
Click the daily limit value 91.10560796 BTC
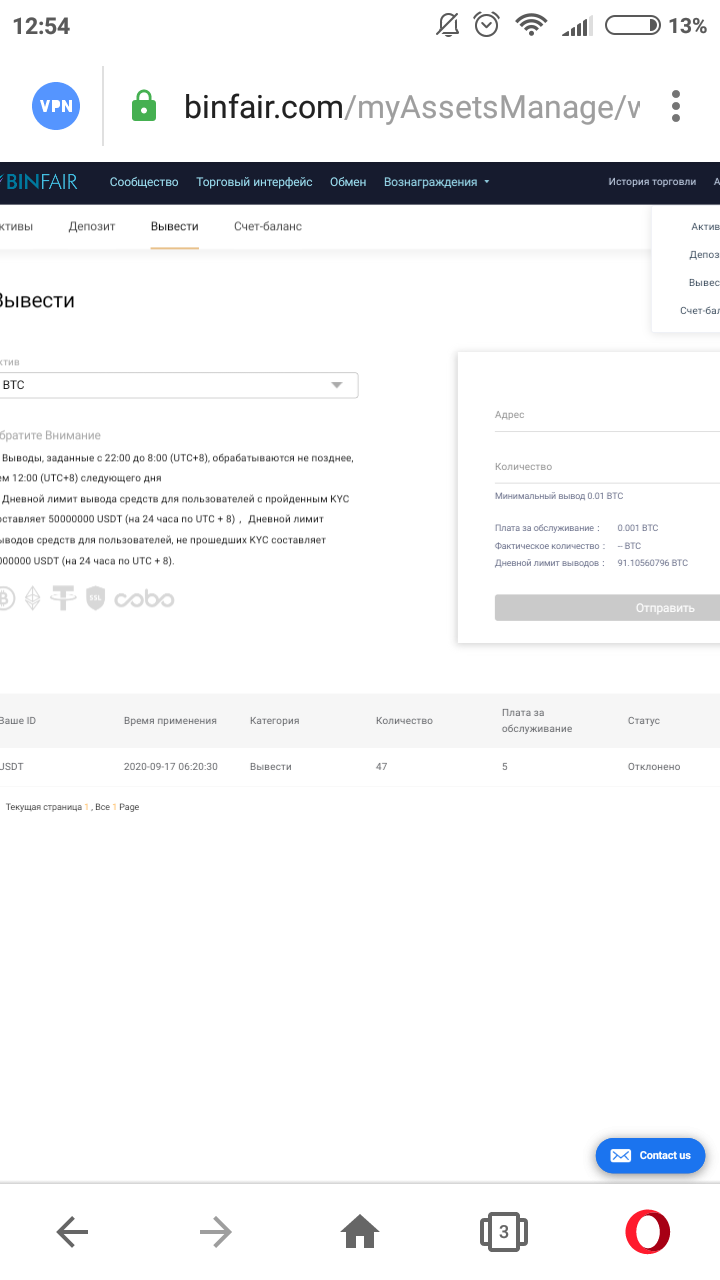coord(653,564)
